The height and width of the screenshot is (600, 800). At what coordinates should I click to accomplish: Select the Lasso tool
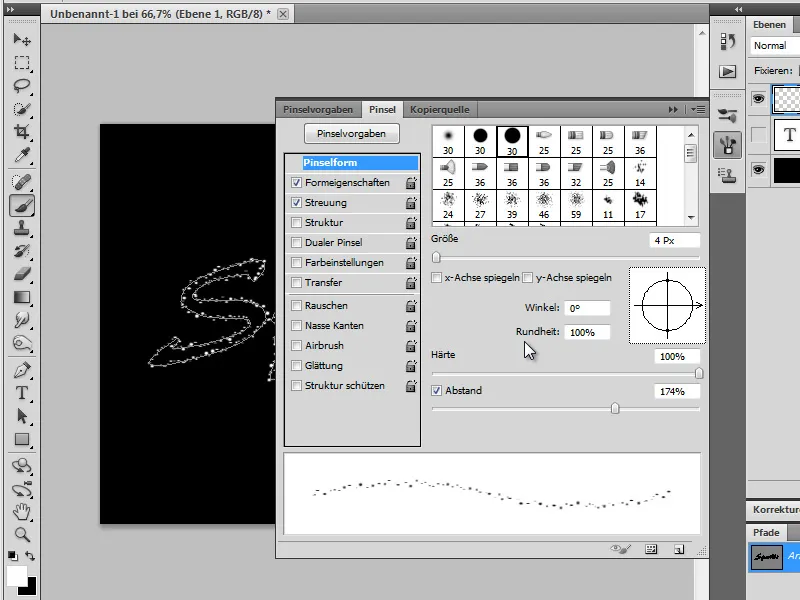point(21,86)
